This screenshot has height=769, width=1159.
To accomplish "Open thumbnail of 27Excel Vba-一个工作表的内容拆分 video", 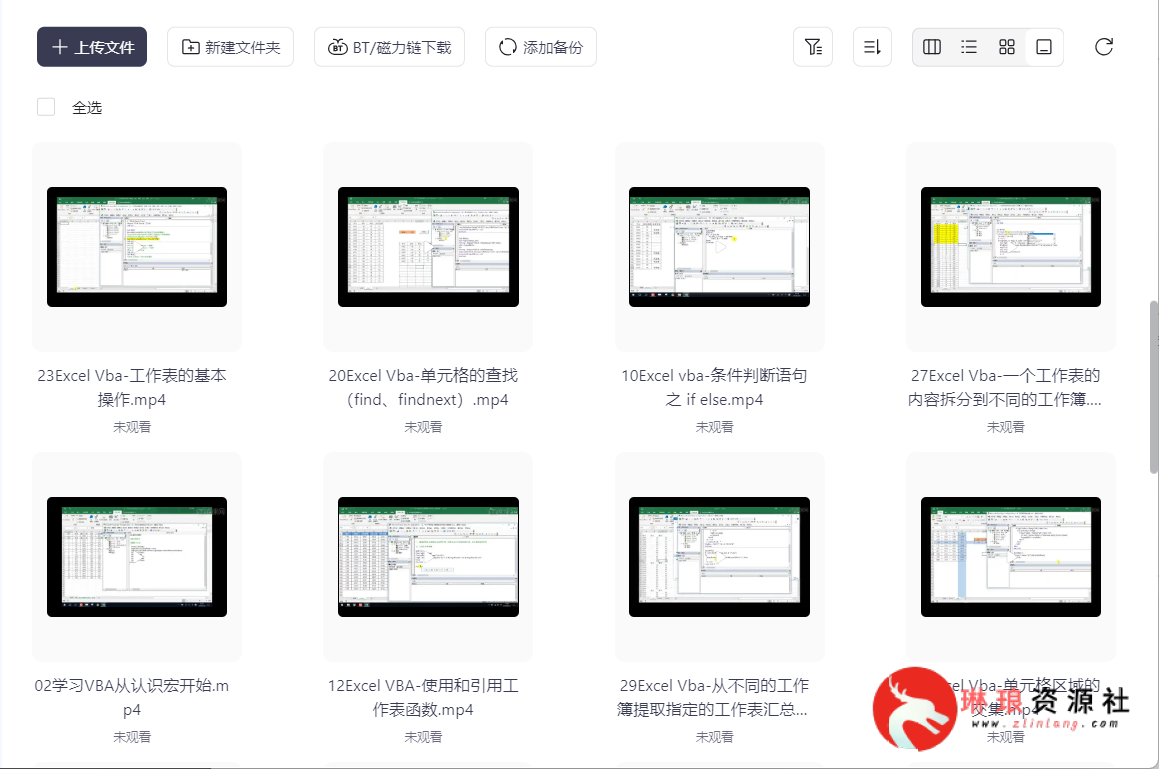I will [1010, 247].
